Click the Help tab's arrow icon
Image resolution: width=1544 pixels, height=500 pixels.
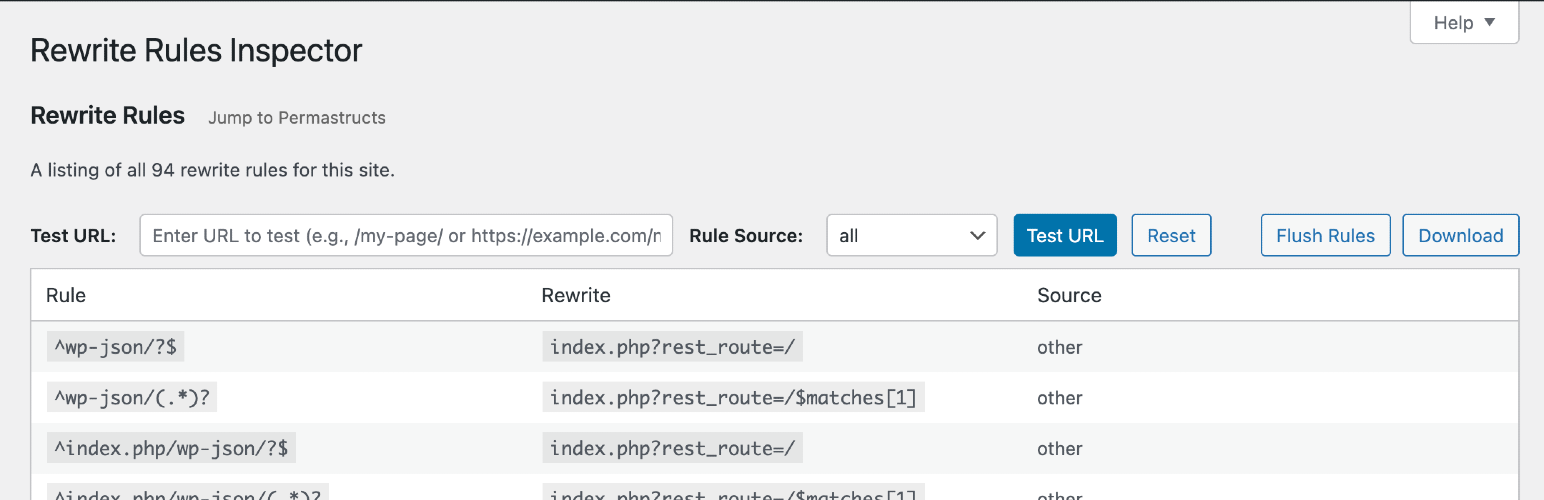click(x=1489, y=22)
